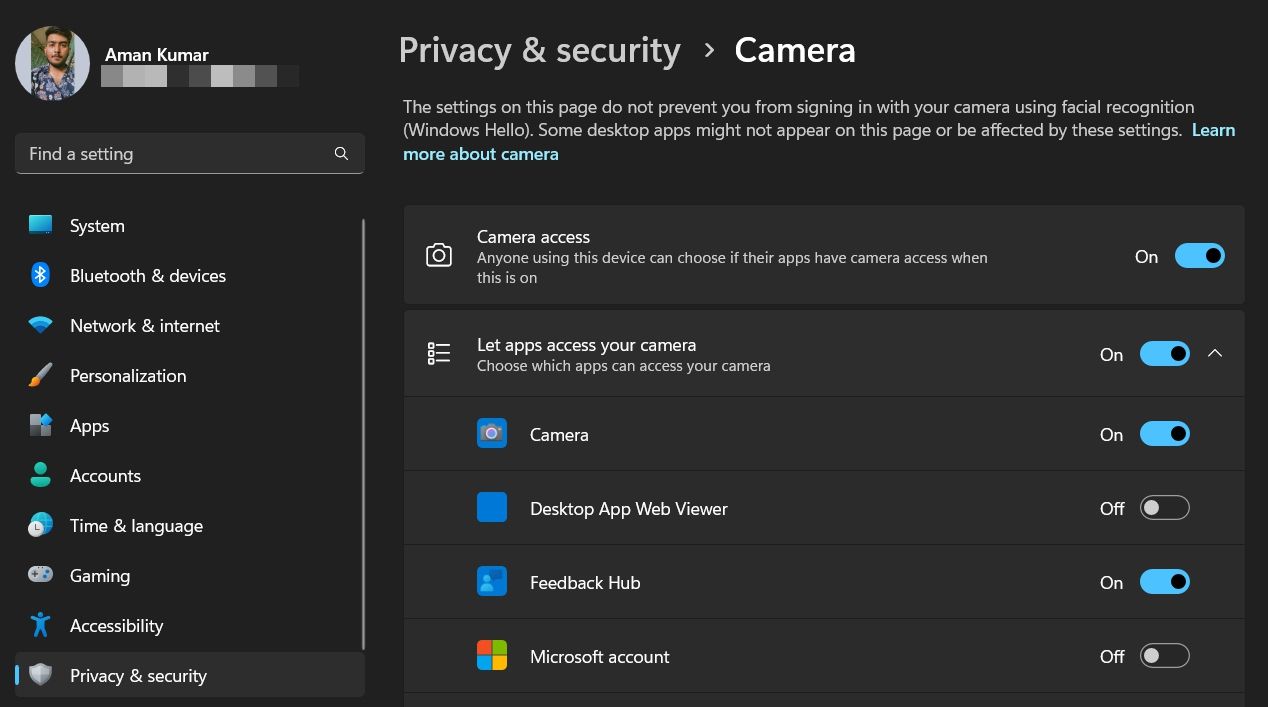Open the System settings category
The image size is (1268, 707).
190,226
